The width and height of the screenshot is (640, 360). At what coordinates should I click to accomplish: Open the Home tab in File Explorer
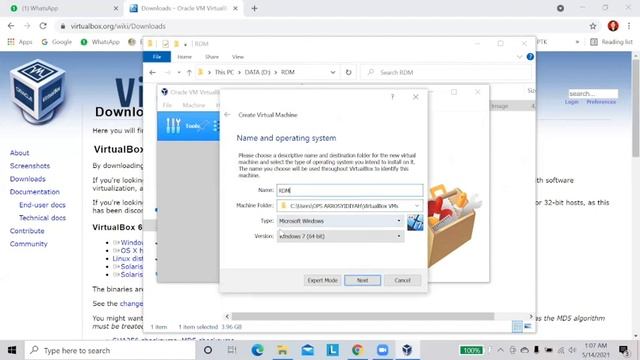184,57
